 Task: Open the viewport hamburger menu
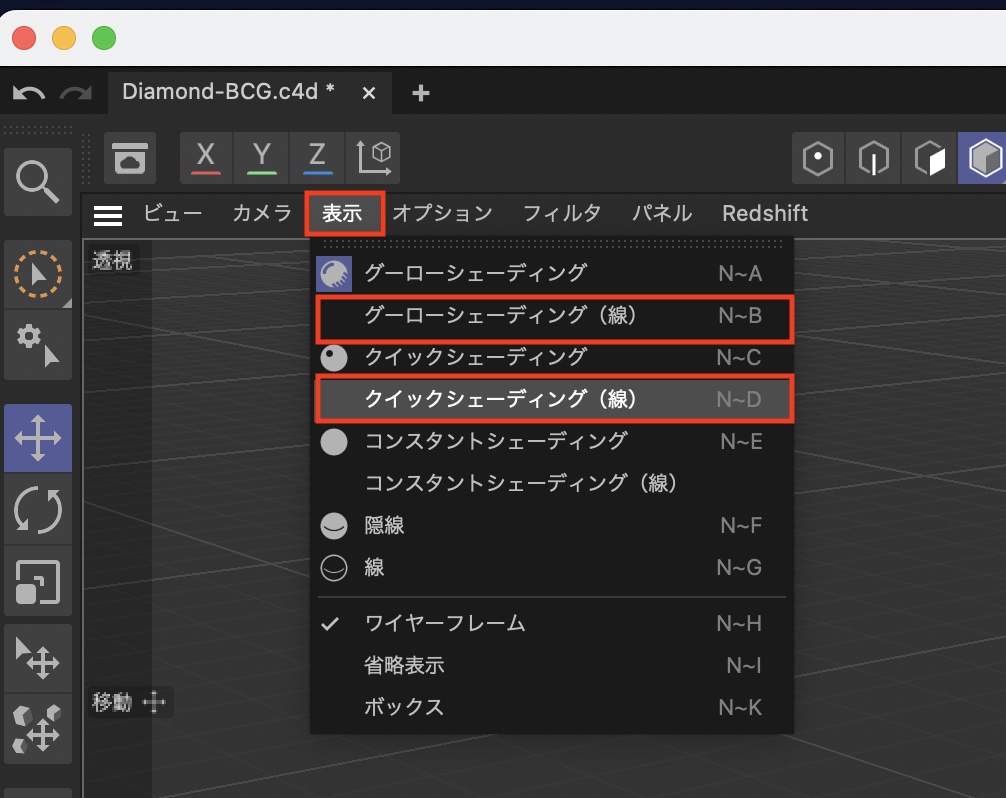point(108,214)
